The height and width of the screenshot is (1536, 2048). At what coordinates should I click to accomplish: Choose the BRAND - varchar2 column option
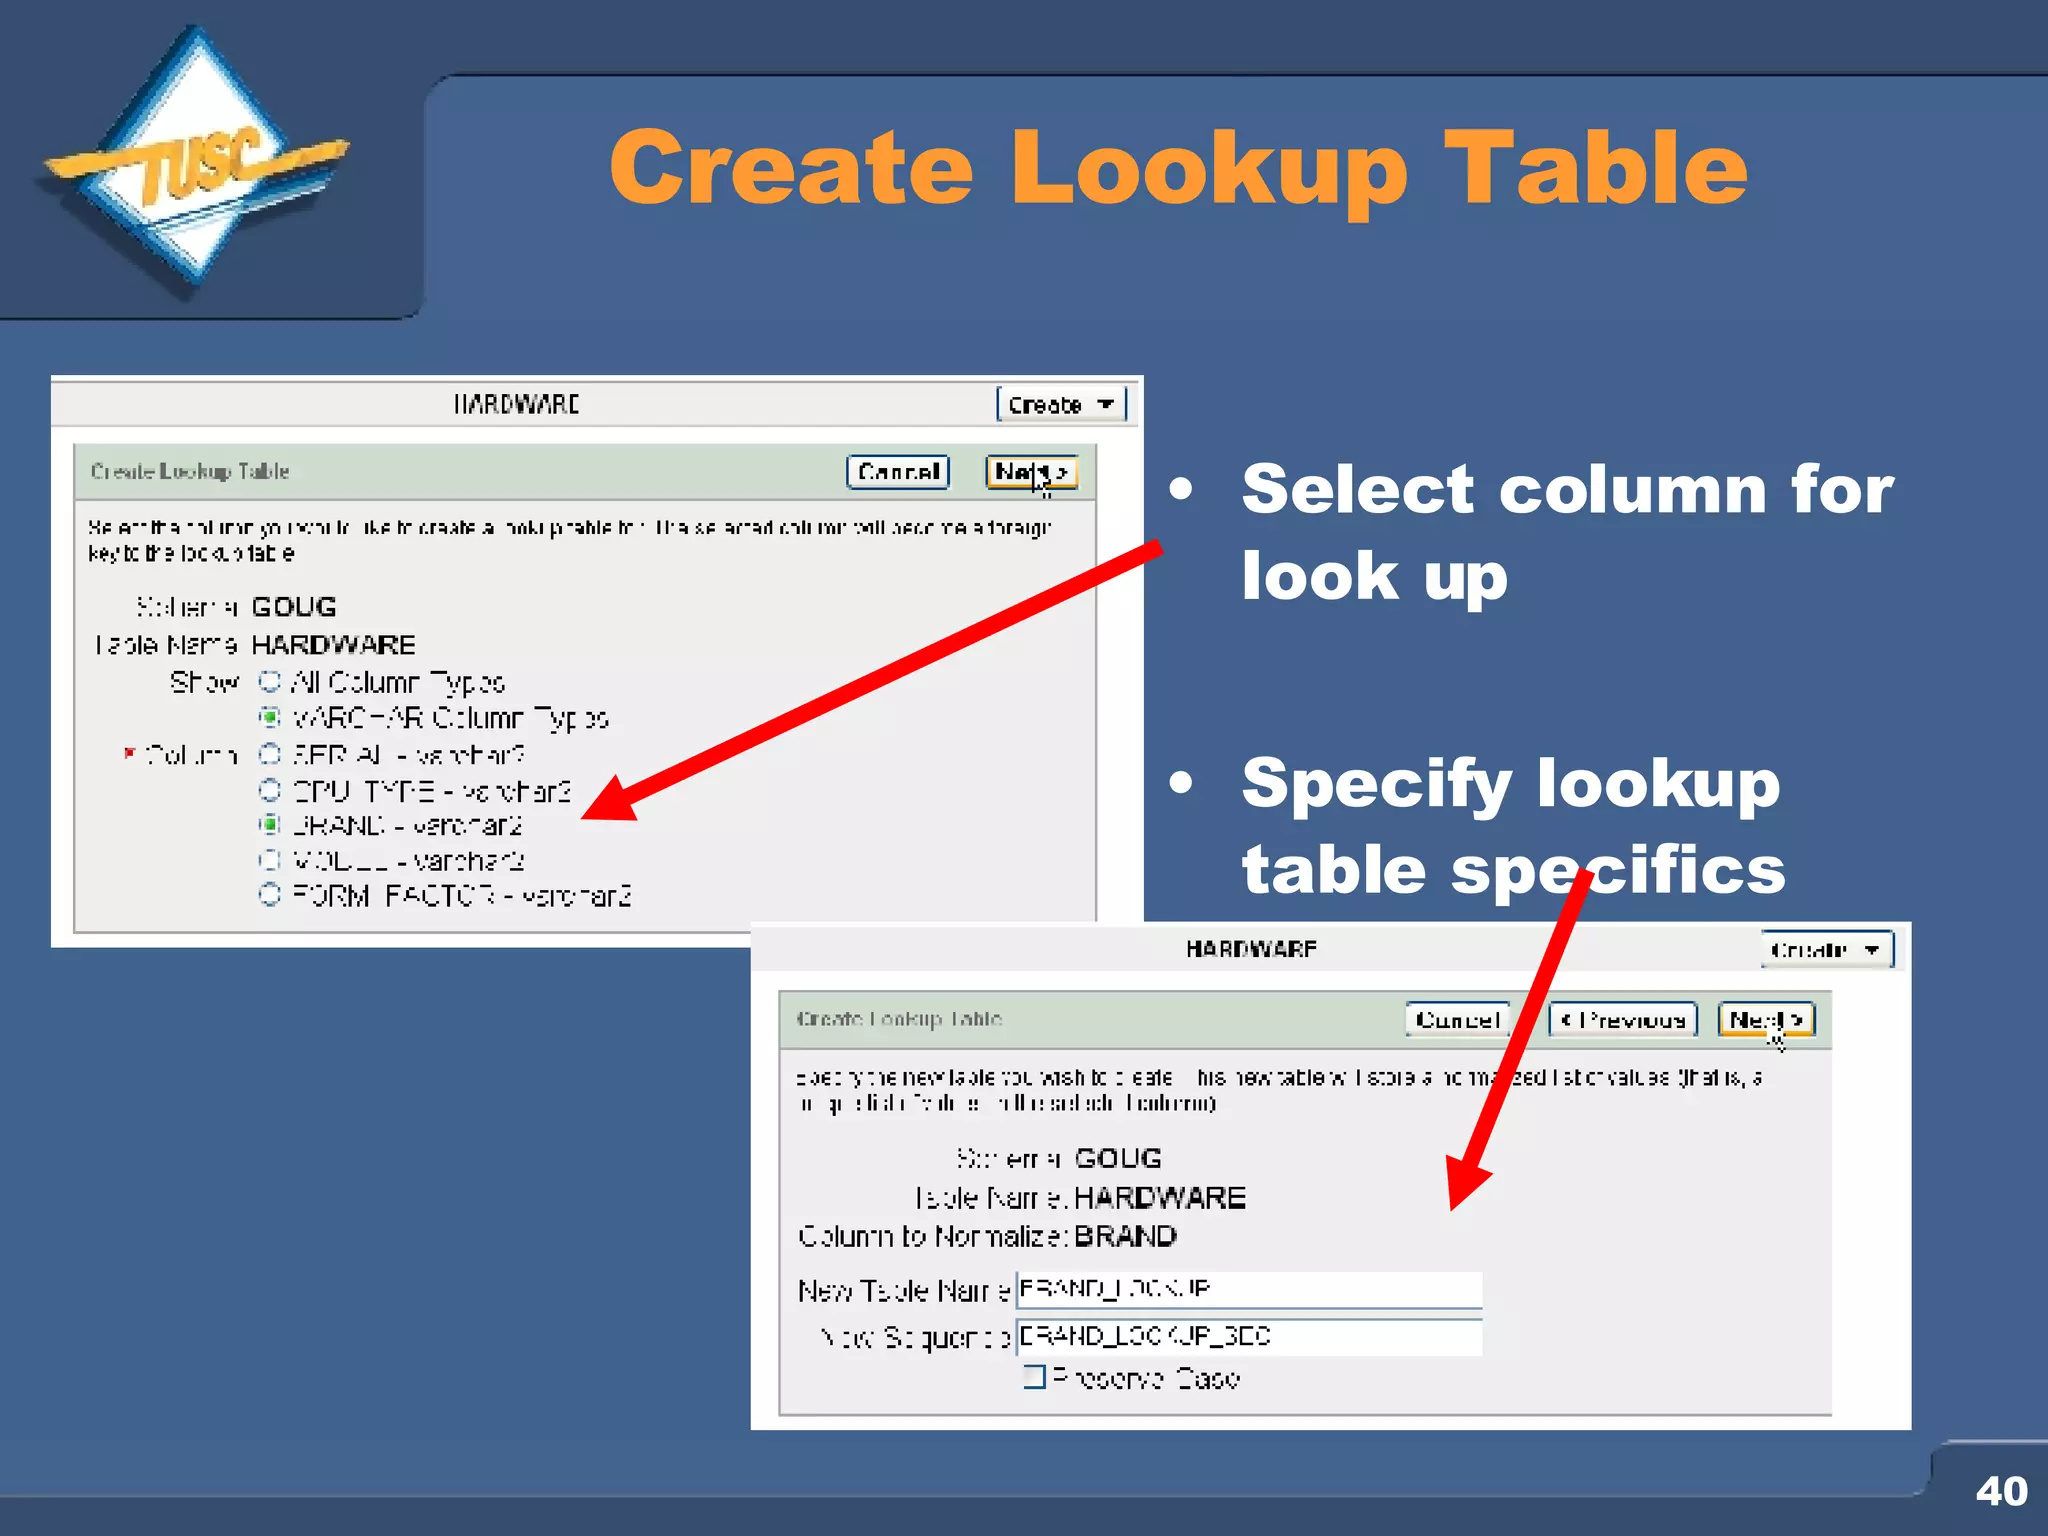tap(269, 825)
